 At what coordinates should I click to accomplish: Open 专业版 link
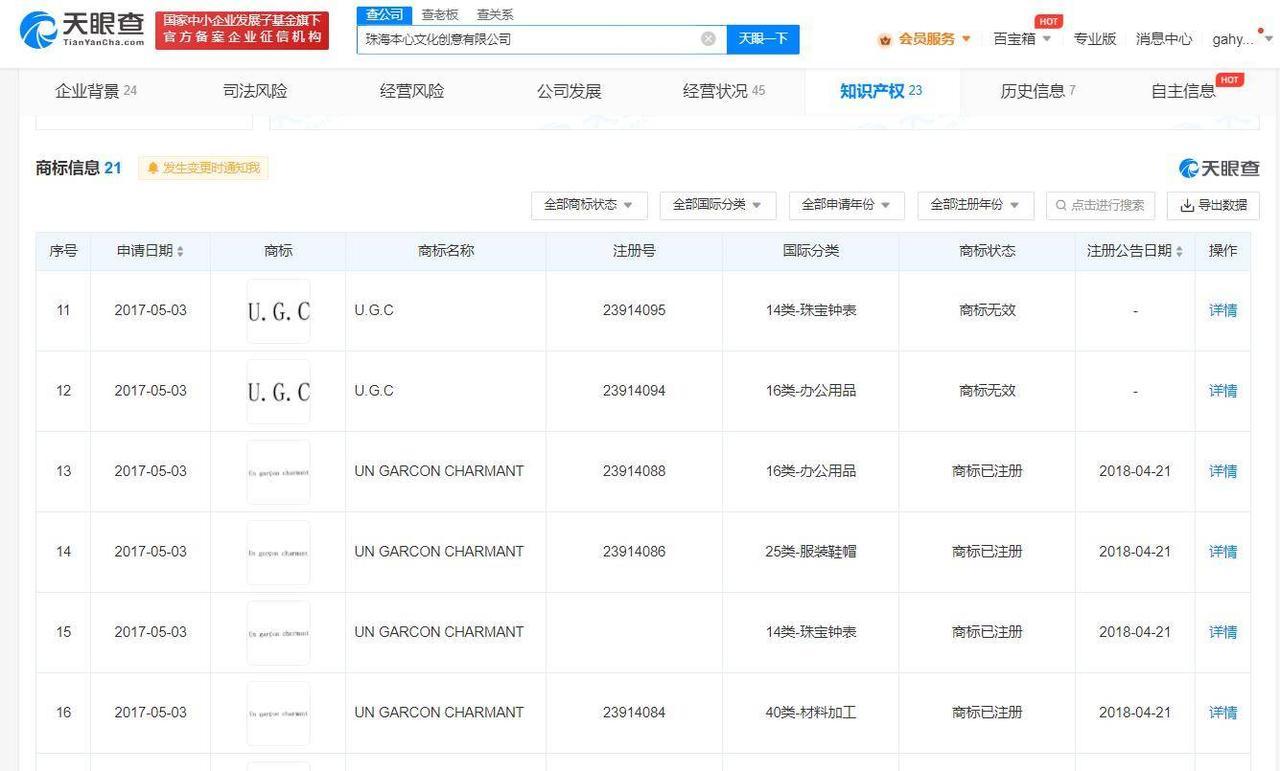(x=1095, y=39)
